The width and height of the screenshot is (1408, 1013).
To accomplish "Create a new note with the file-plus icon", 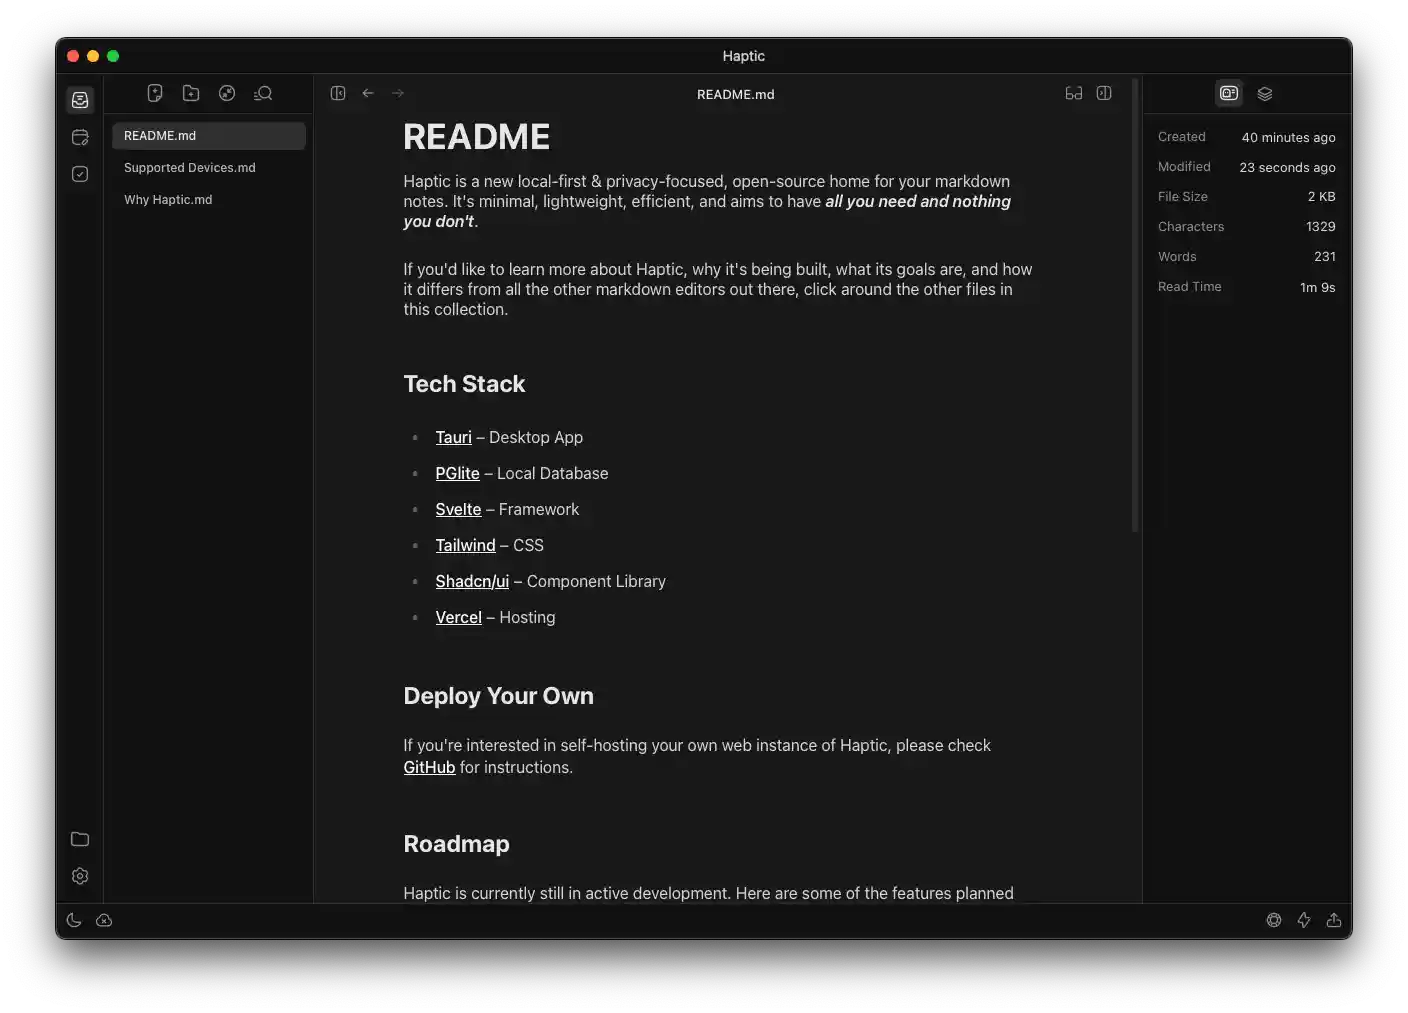I will click(x=155, y=93).
